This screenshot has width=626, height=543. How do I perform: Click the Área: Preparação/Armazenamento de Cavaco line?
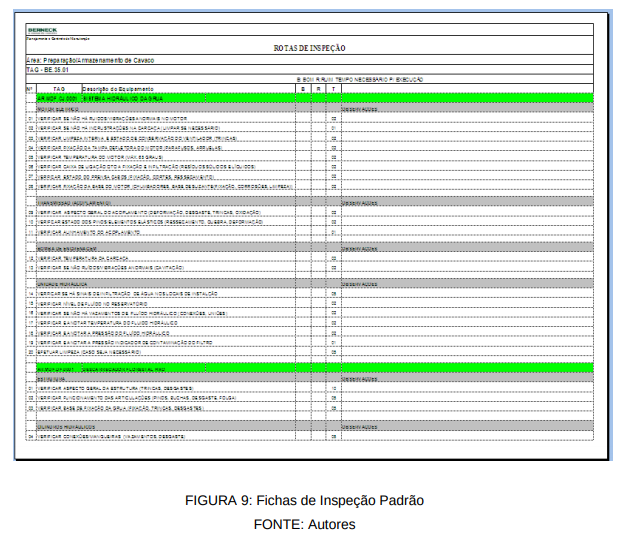(91, 60)
